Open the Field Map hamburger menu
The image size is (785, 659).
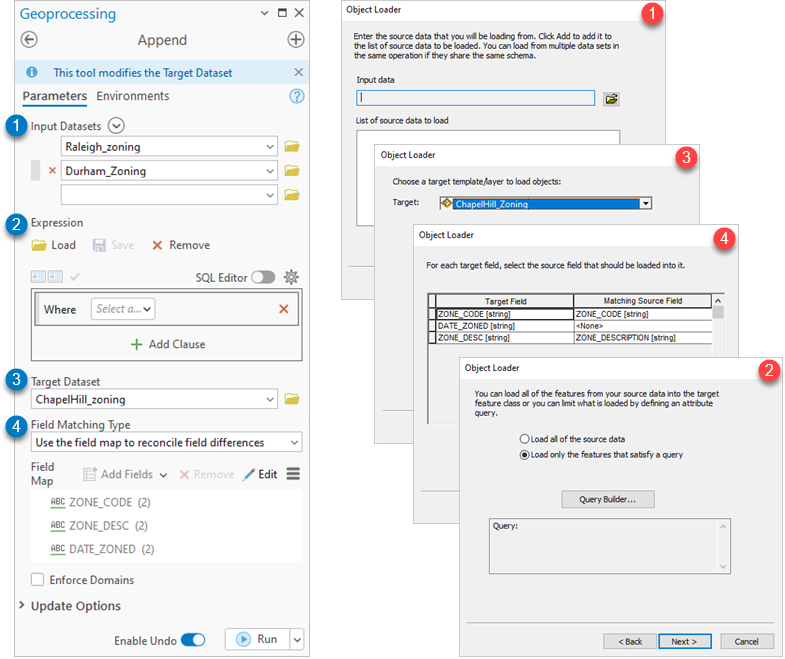293,474
